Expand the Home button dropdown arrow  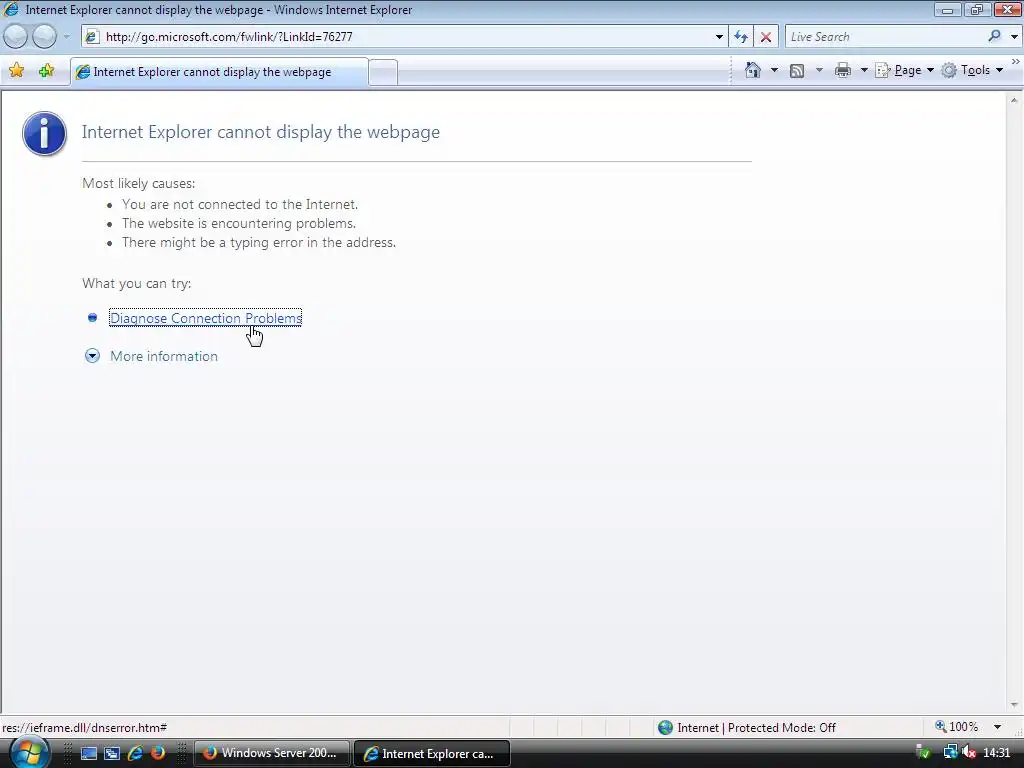point(775,70)
